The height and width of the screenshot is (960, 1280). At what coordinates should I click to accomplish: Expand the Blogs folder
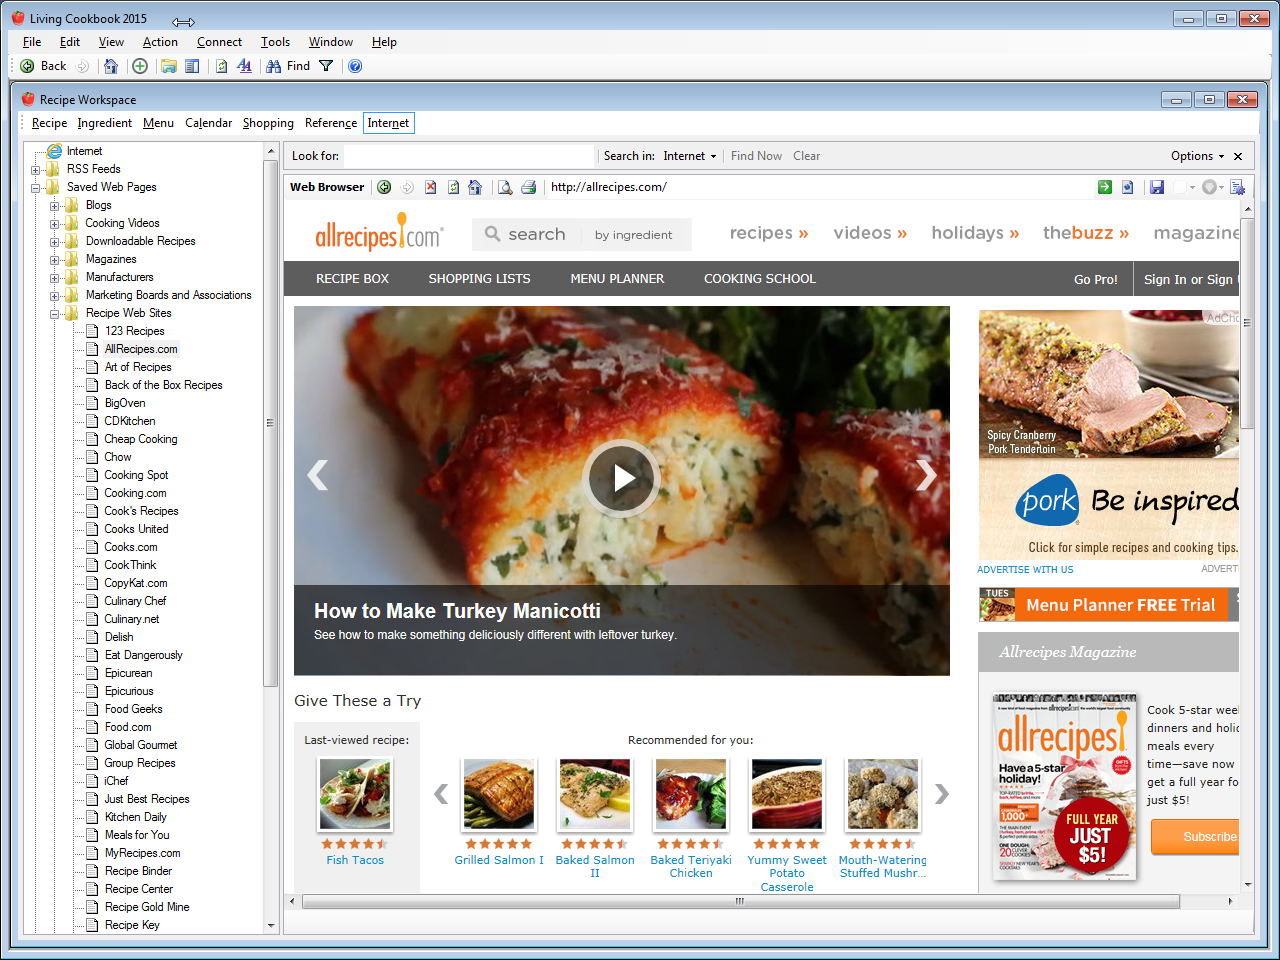[x=55, y=206]
